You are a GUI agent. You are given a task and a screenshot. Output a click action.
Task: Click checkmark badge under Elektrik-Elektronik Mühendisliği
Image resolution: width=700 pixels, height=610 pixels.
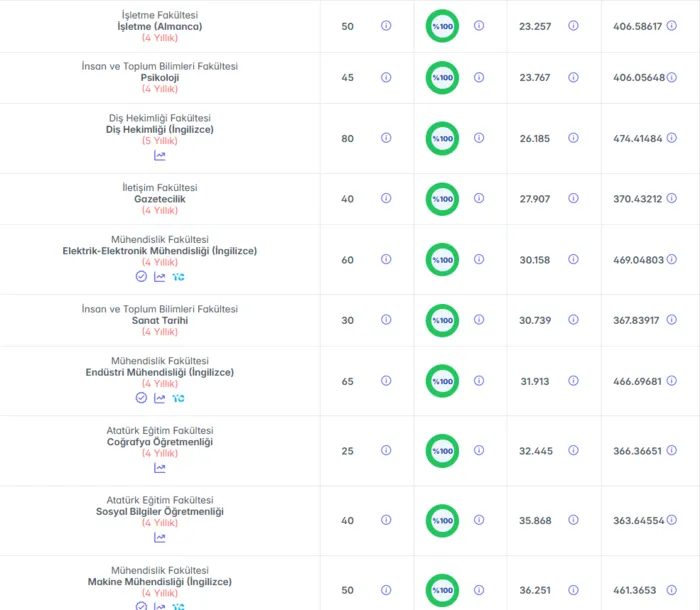(141, 276)
